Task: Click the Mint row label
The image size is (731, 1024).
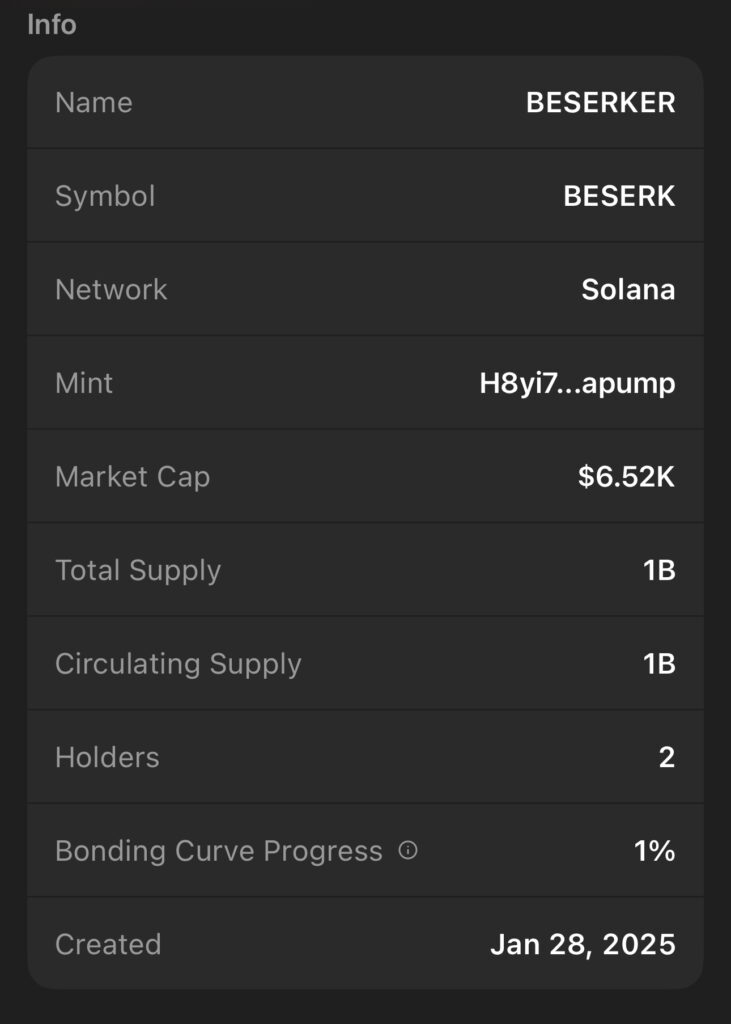Action: click(x=84, y=384)
